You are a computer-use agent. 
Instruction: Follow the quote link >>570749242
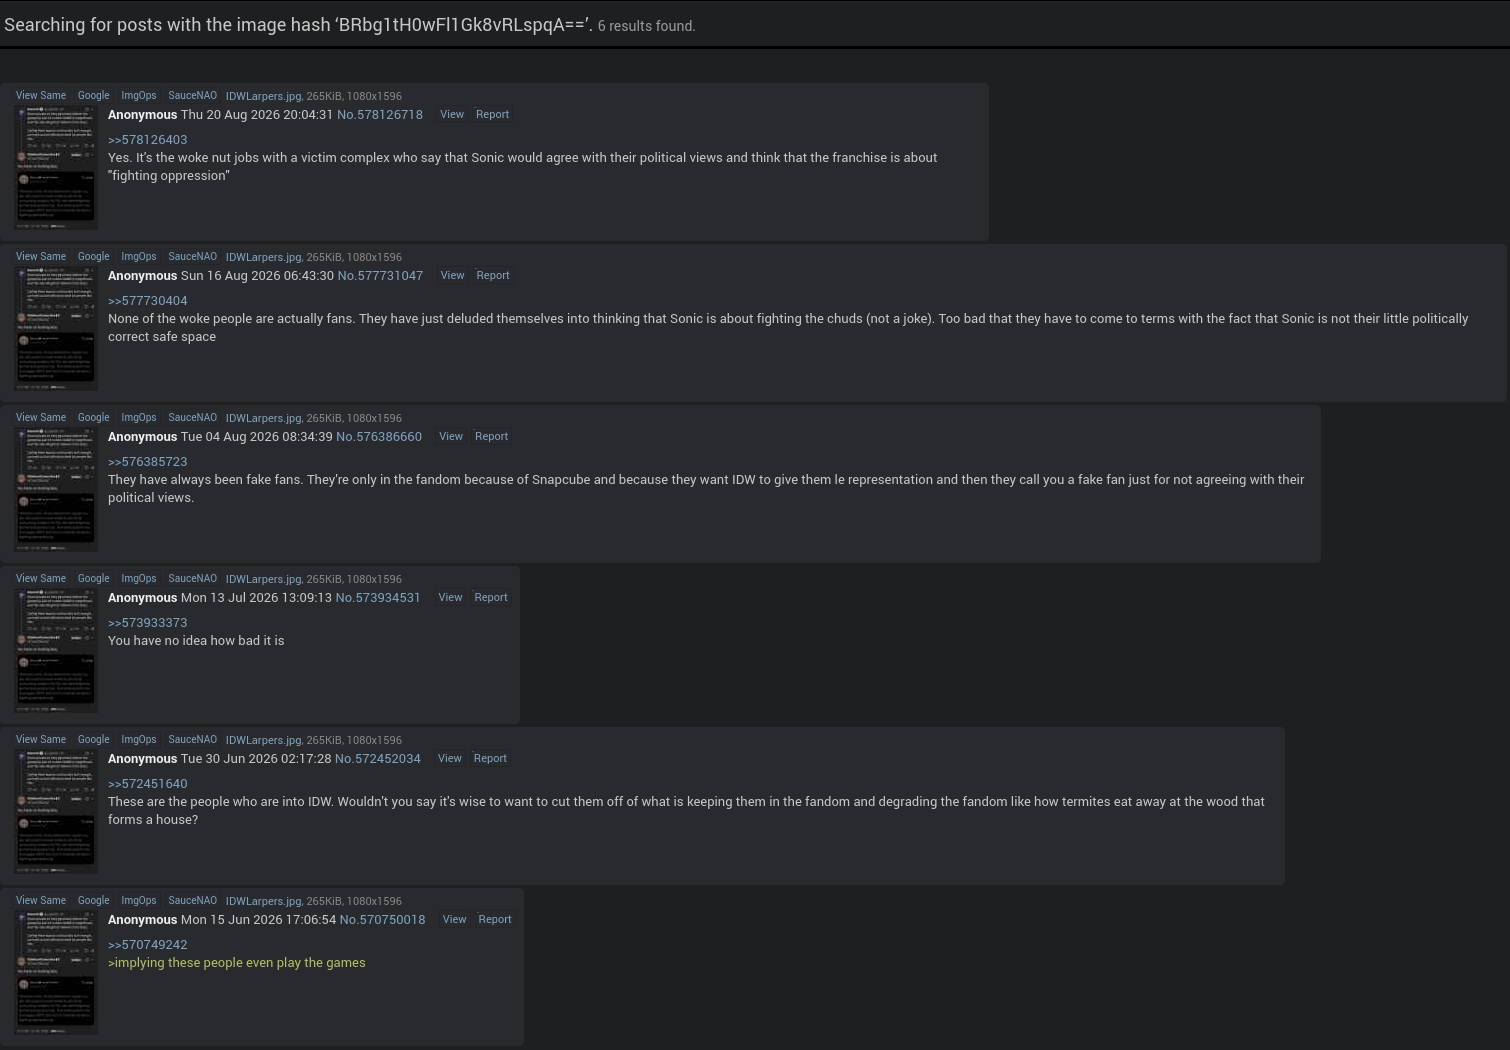[x=148, y=945]
